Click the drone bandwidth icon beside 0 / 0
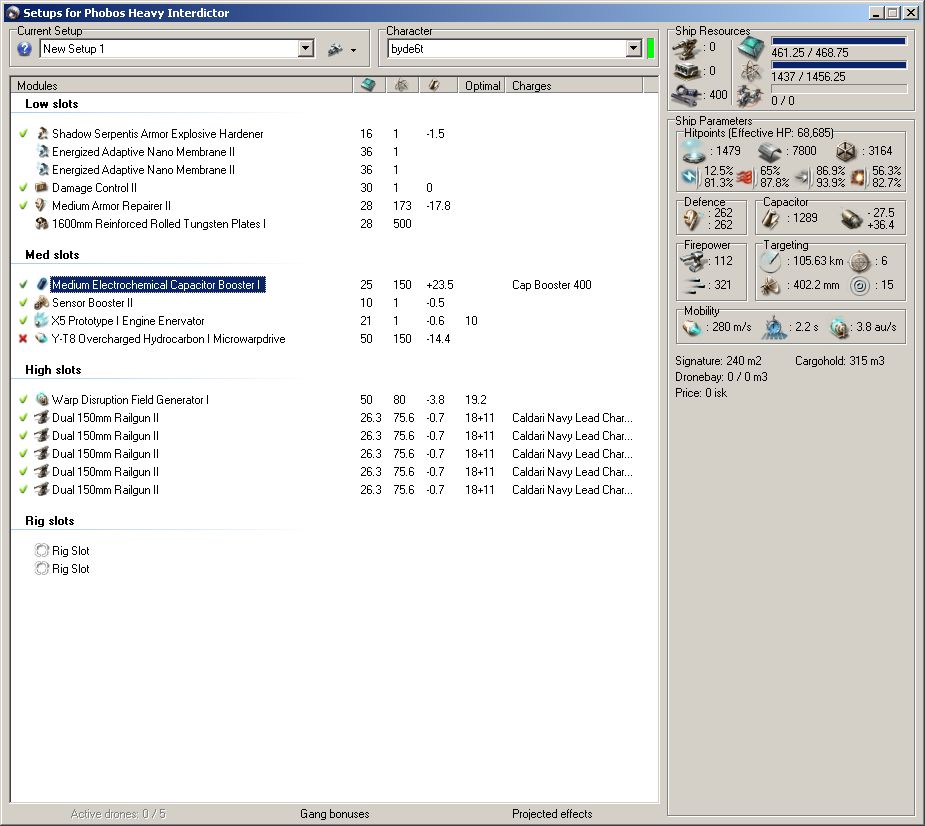This screenshot has height=826, width=925. click(750, 96)
